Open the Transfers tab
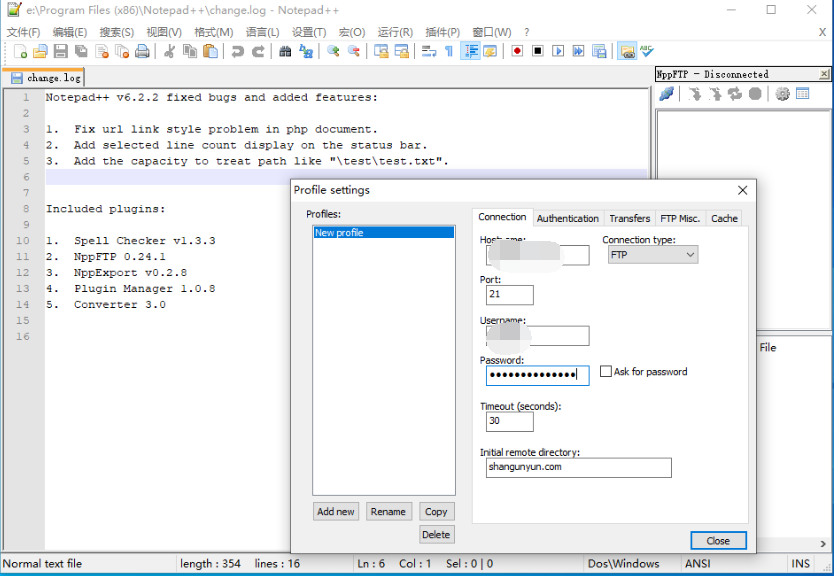This screenshot has width=834, height=576. coord(629,218)
